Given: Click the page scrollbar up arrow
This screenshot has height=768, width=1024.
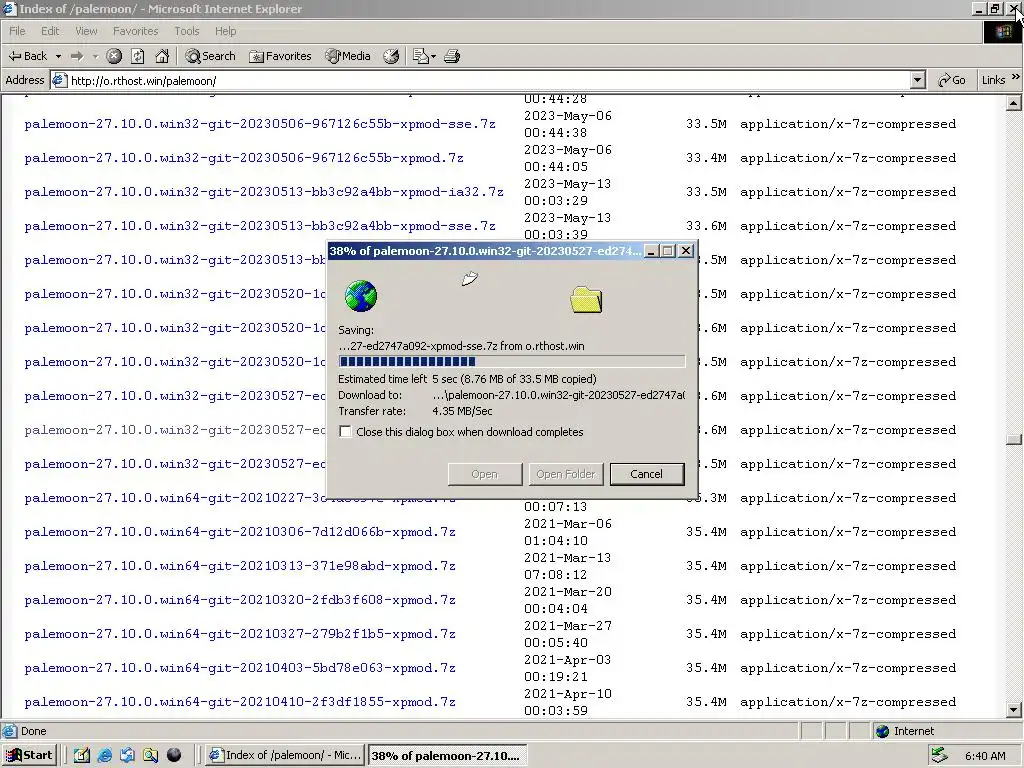Looking at the screenshot, I should [1014, 103].
